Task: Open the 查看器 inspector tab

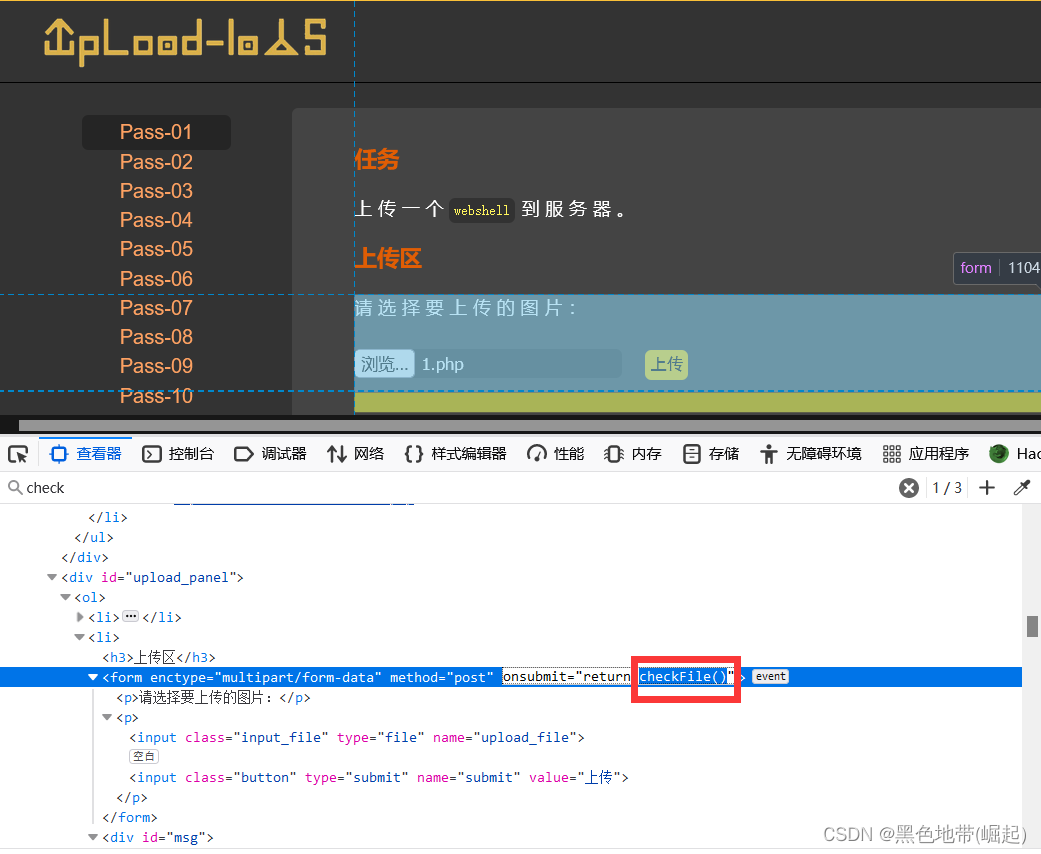Action: point(86,454)
